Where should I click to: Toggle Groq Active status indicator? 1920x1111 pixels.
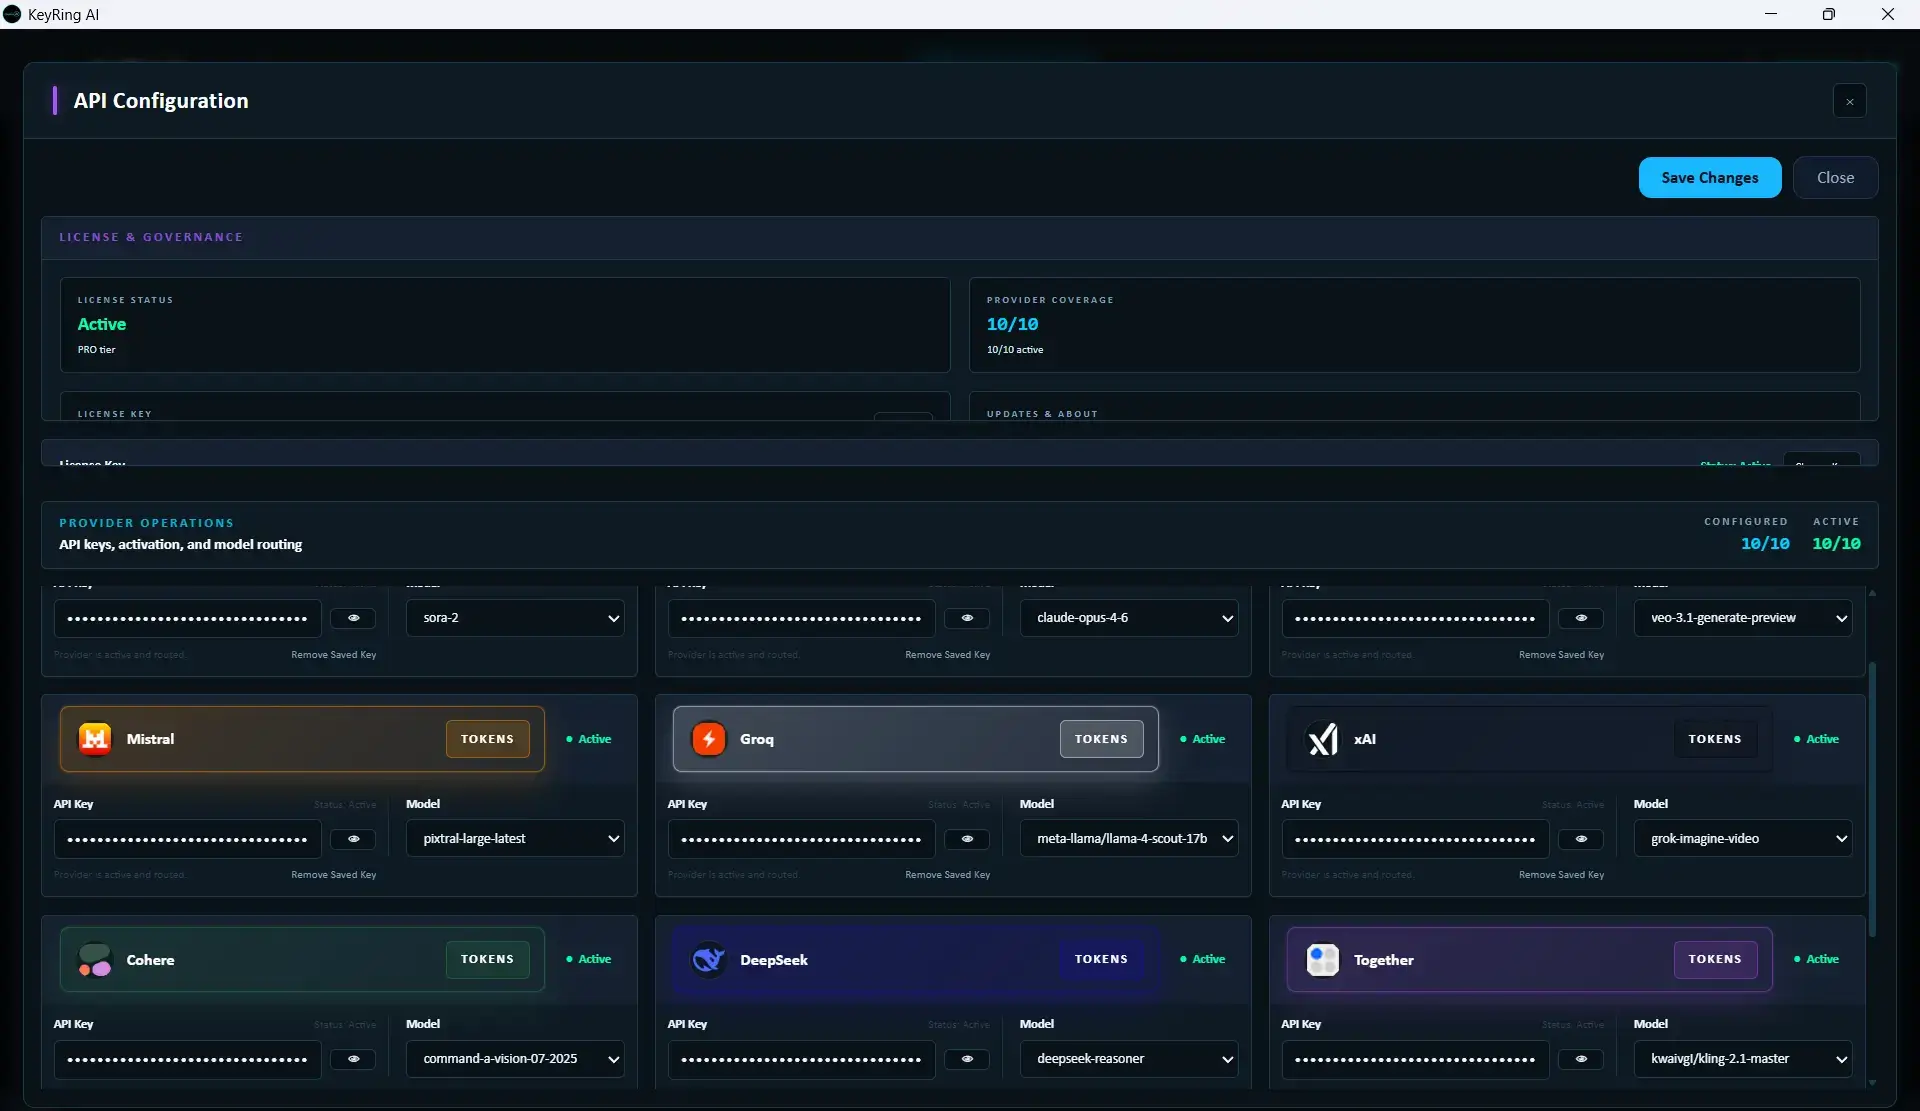[1203, 739]
